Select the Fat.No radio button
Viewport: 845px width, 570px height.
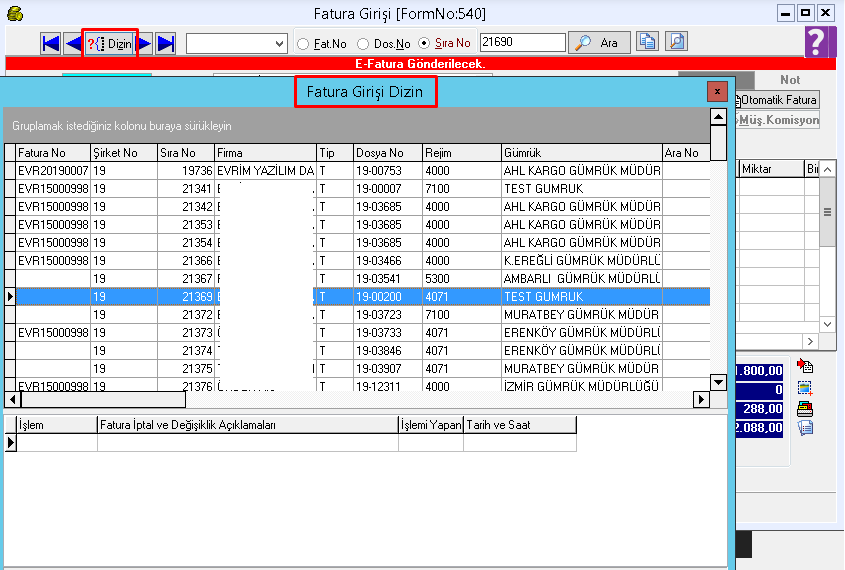coord(303,44)
